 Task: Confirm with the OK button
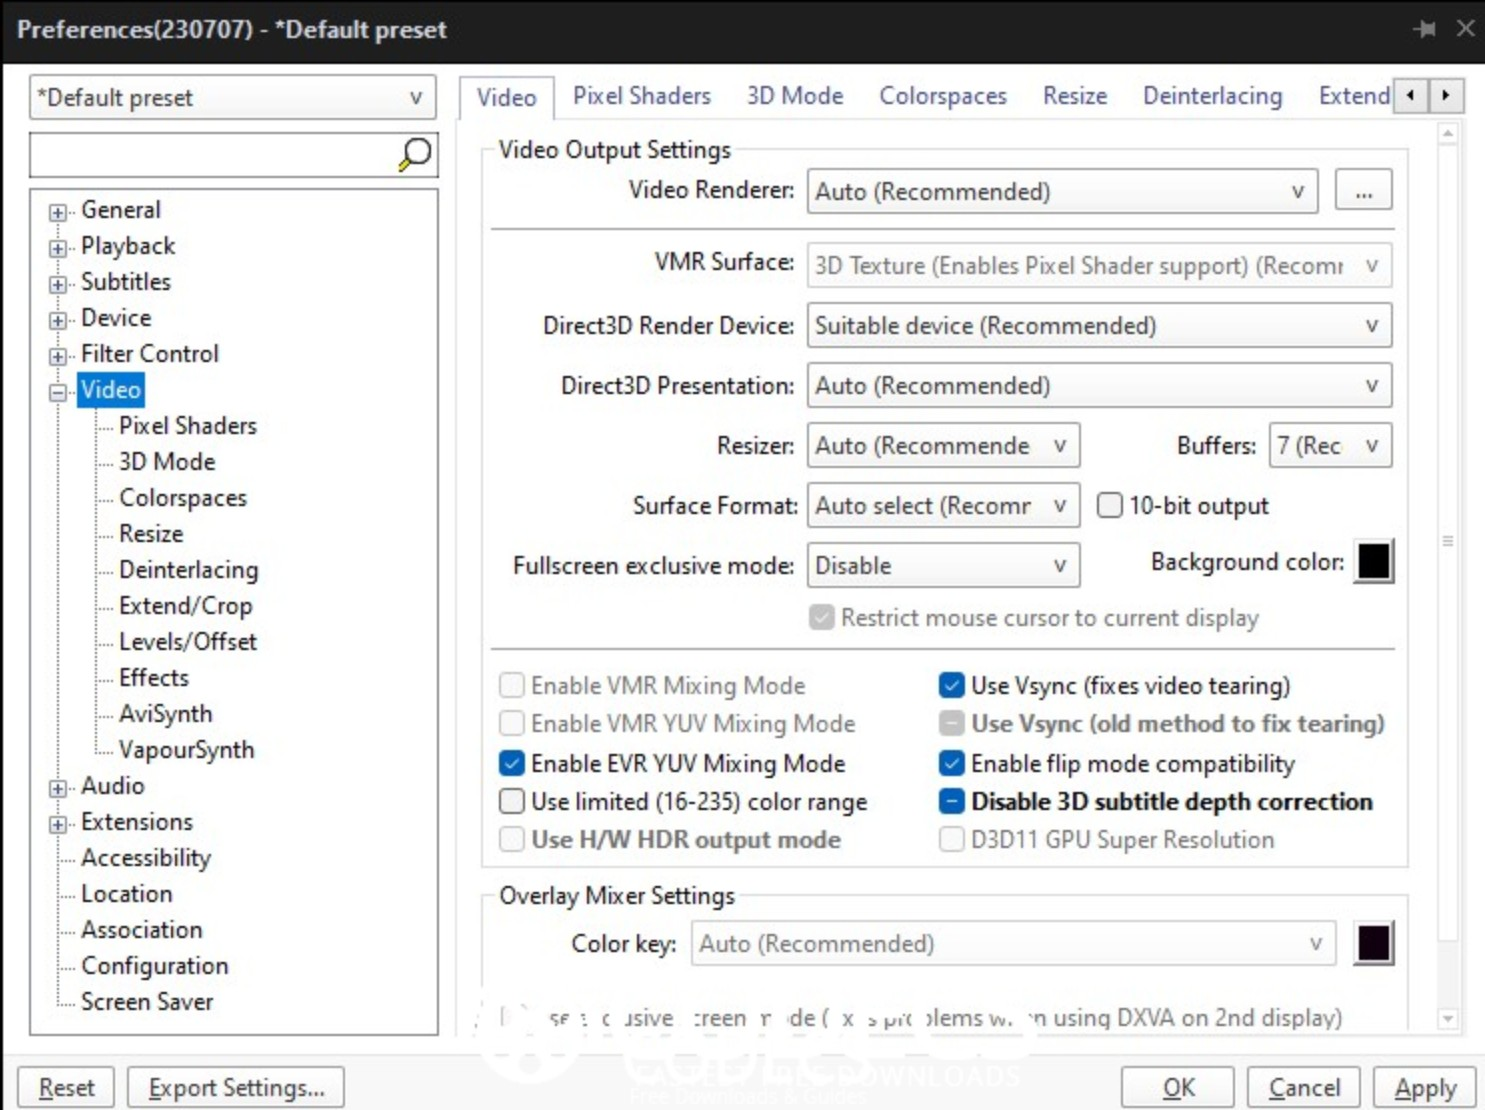point(1179,1087)
